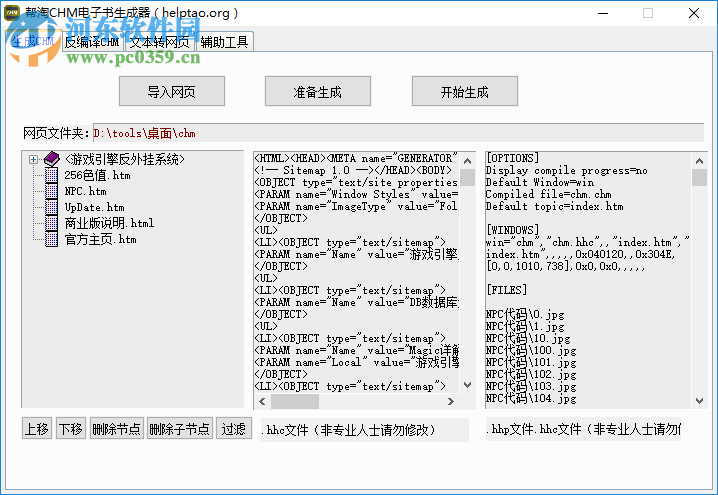Viewport: 718px width, 495px height.
Task: Click the page icon beside NPC.htm
Action: coord(51,191)
